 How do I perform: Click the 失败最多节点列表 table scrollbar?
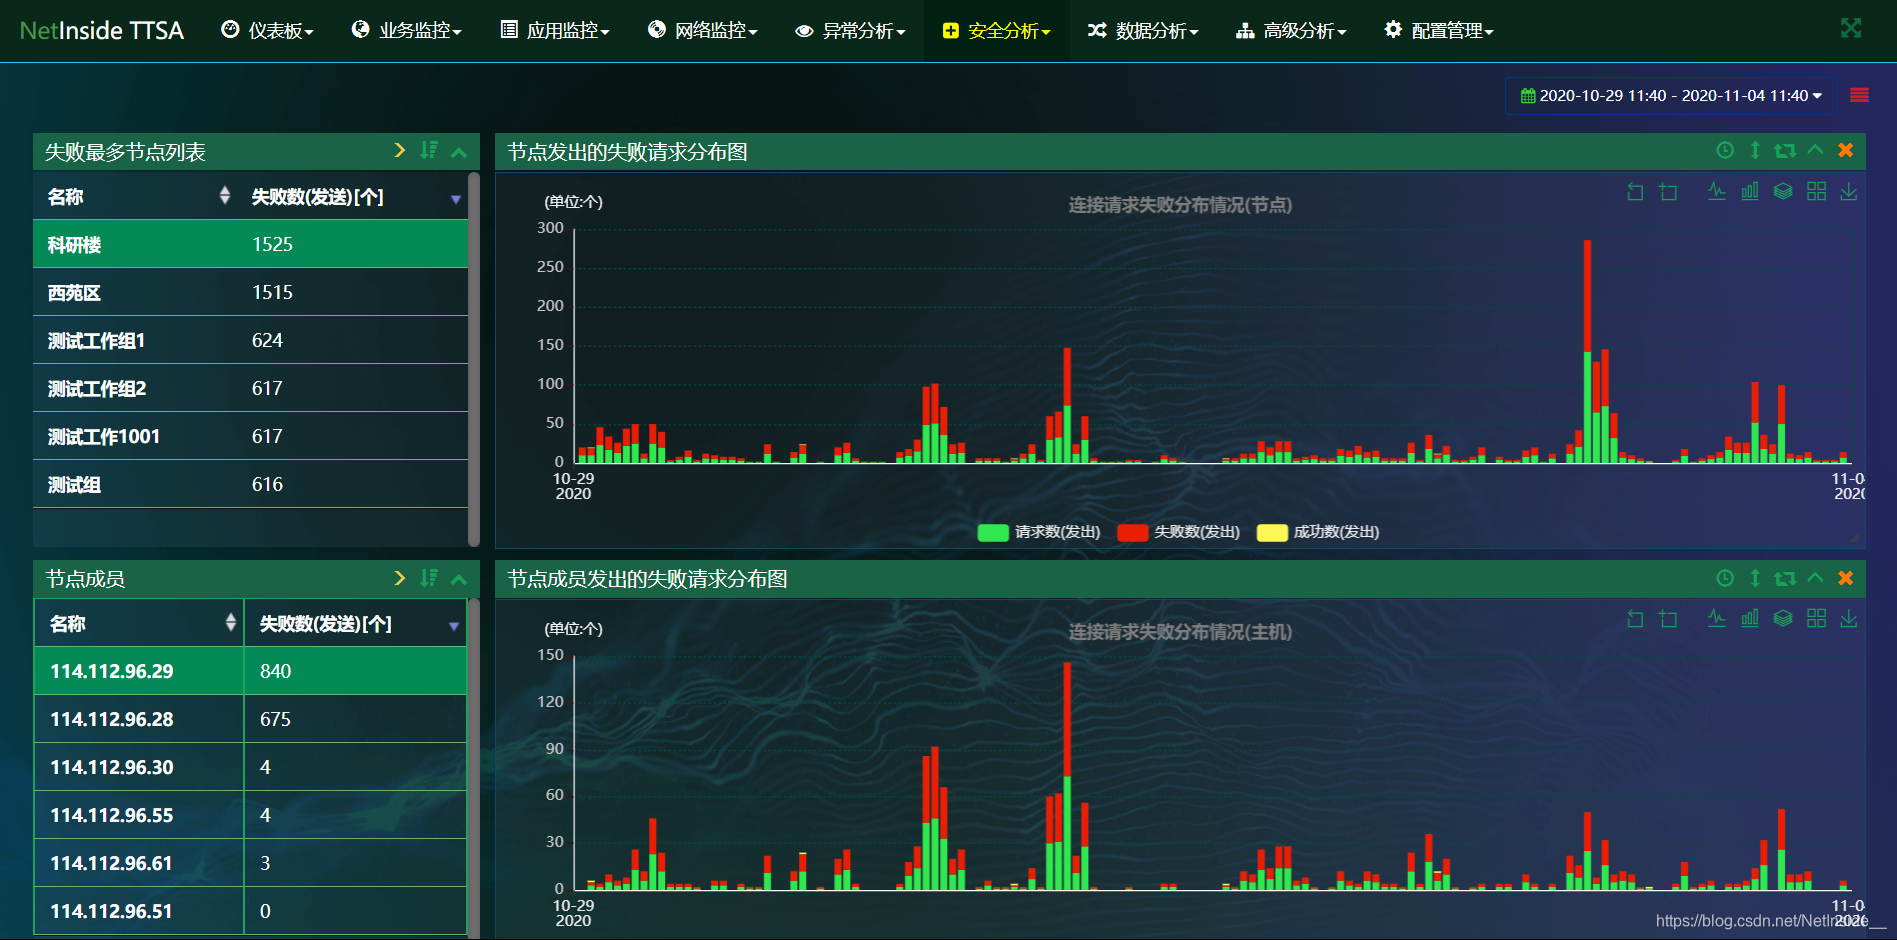click(474, 360)
